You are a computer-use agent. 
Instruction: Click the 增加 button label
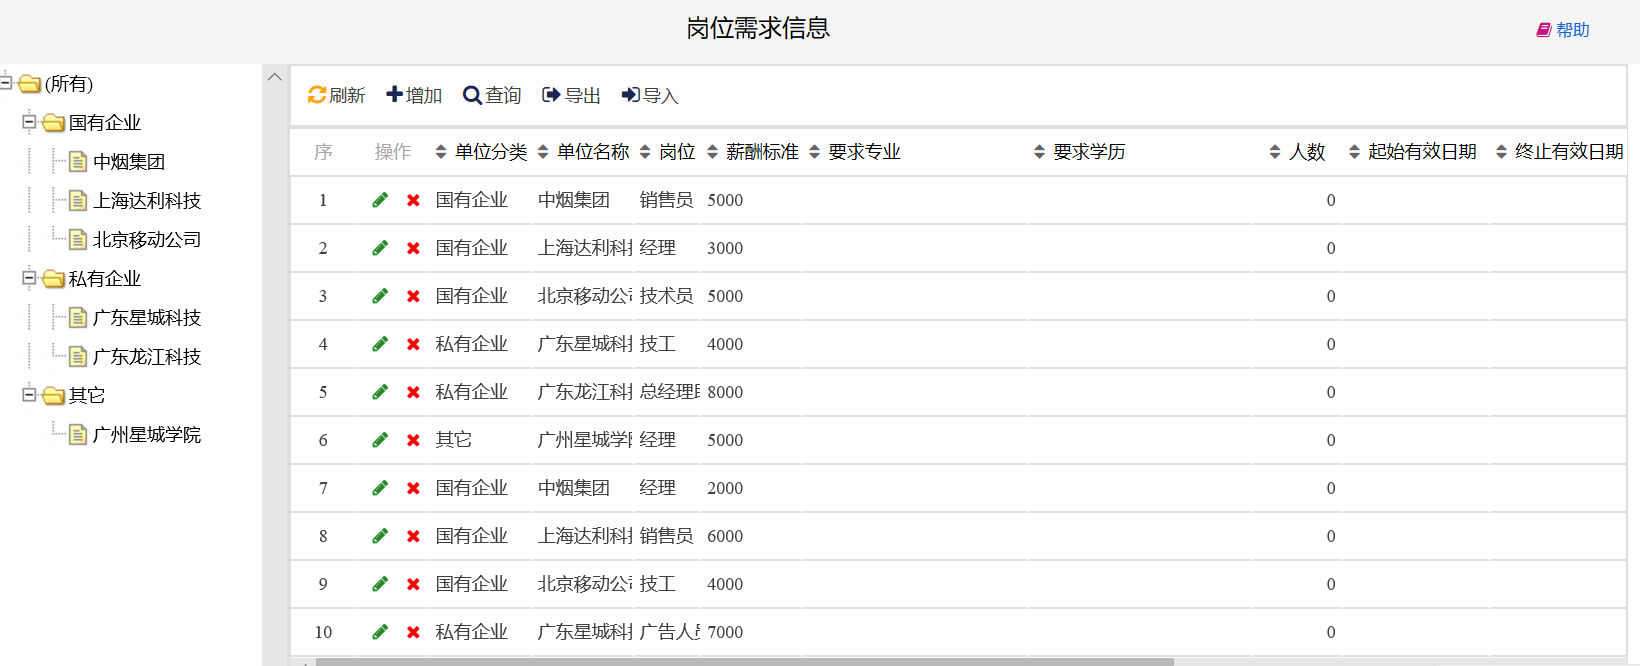[424, 95]
